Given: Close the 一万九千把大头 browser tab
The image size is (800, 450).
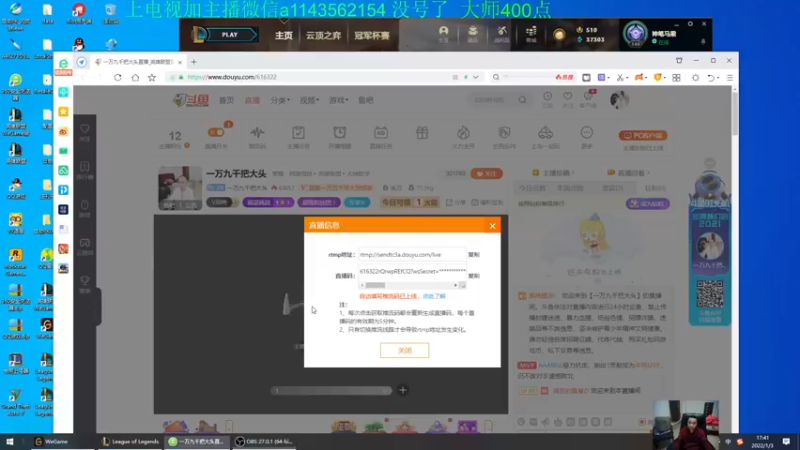Looking at the screenshot, I should (x=180, y=62).
